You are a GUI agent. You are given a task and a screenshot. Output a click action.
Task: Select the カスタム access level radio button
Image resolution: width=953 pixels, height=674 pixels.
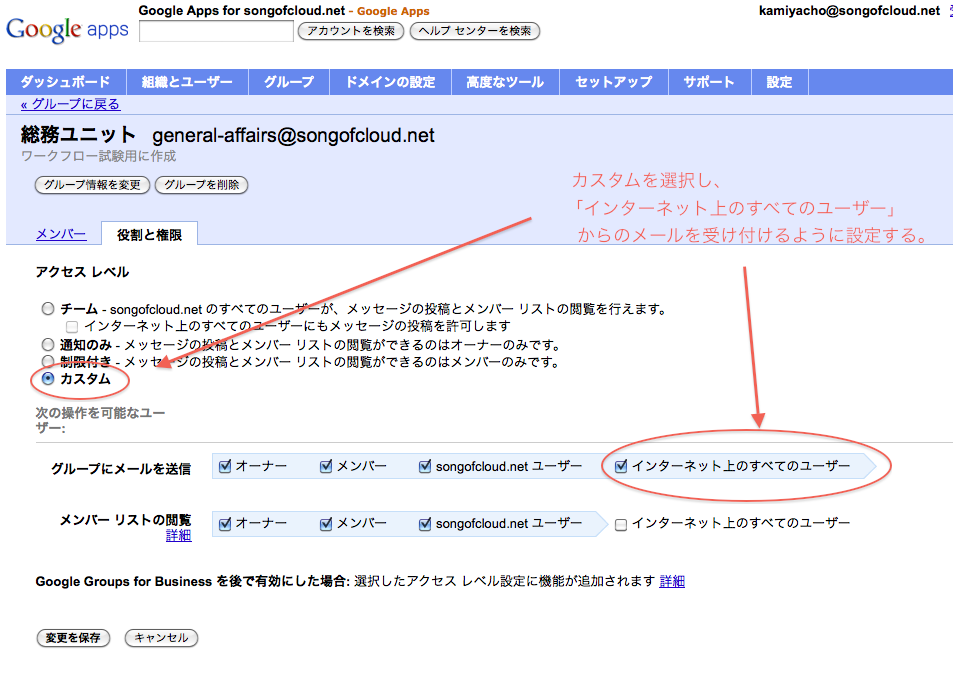48,379
